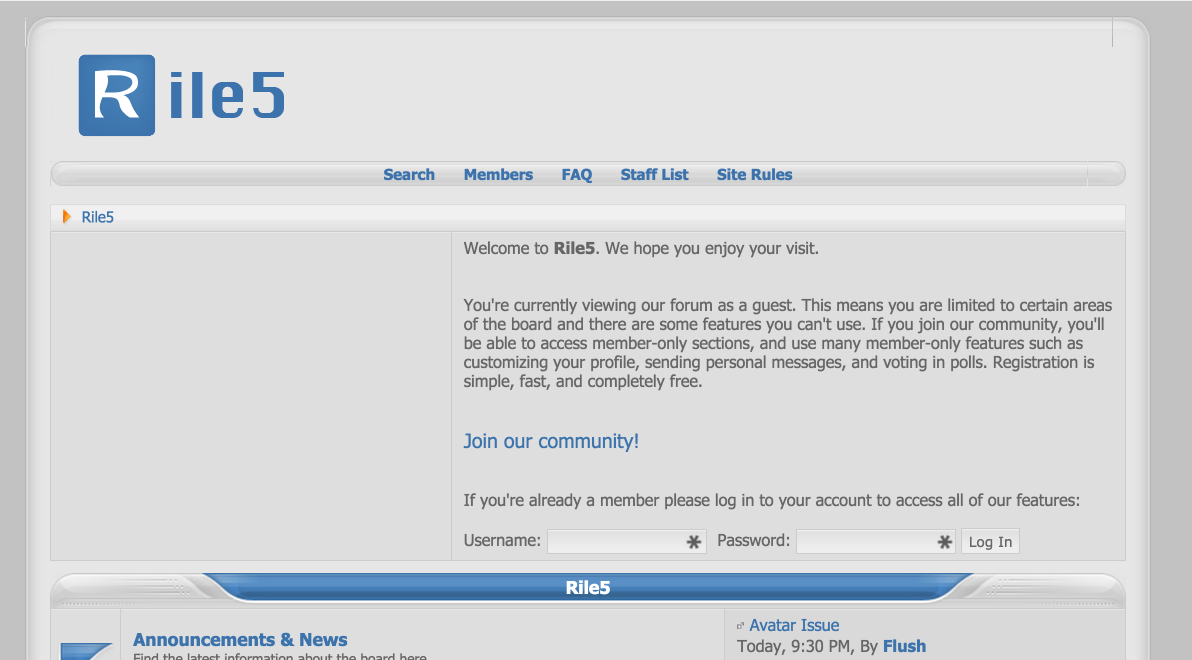Image resolution: width=1192 pixels, height=660 pixels.
Task: Click the bold Rile5 in welcome text
Action: point(574,249)
